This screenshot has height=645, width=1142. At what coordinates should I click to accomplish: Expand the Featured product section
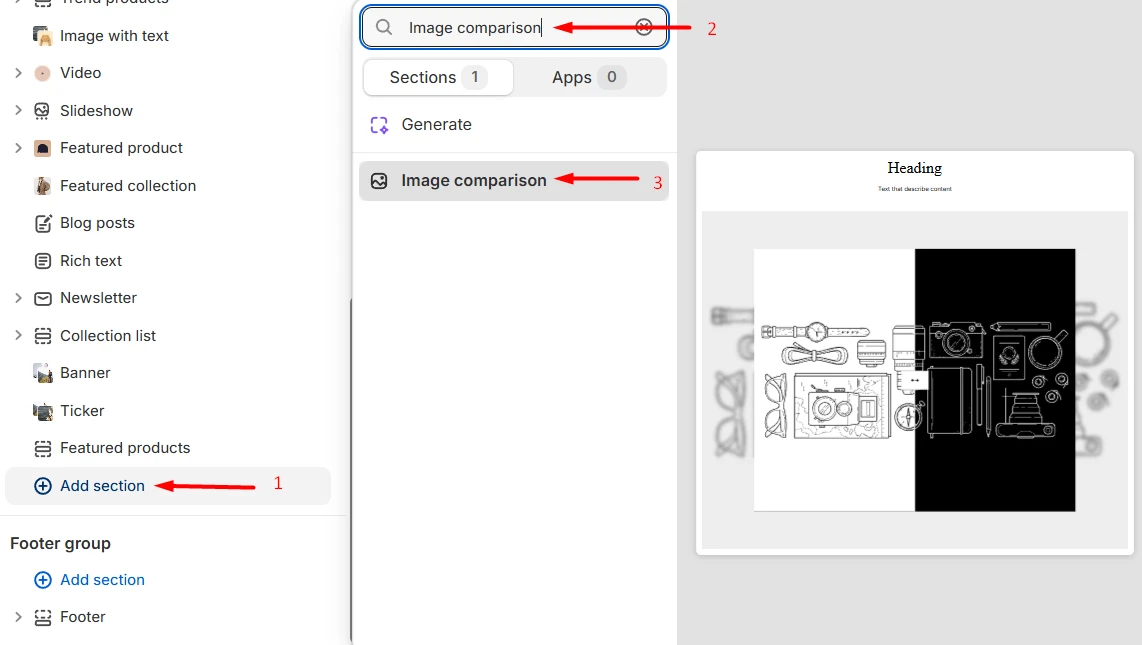click(x=19, y=148)
